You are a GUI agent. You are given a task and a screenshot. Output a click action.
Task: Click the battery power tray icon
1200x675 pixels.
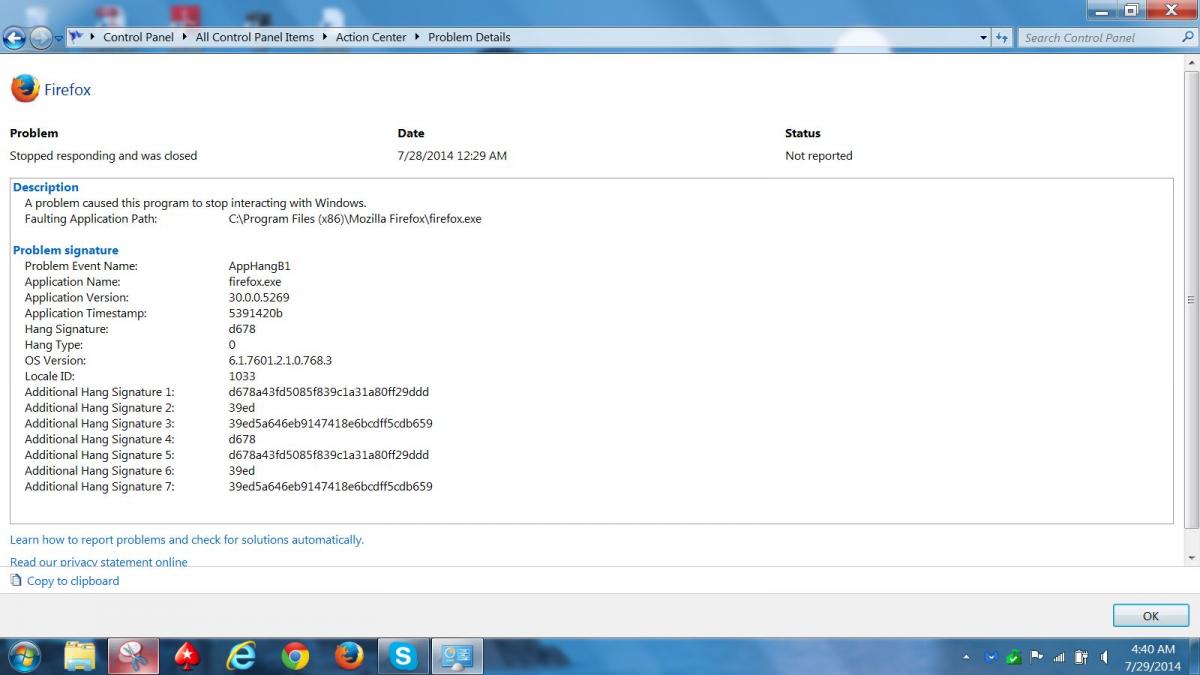tap(1081, 657)
